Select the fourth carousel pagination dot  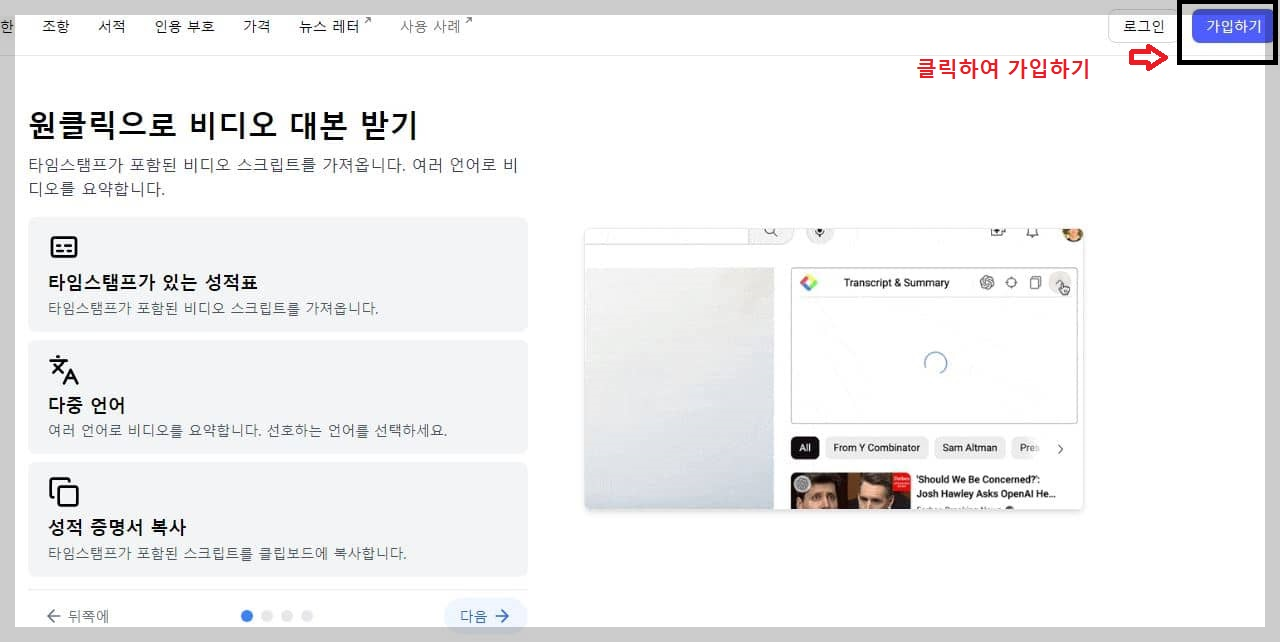307,616
